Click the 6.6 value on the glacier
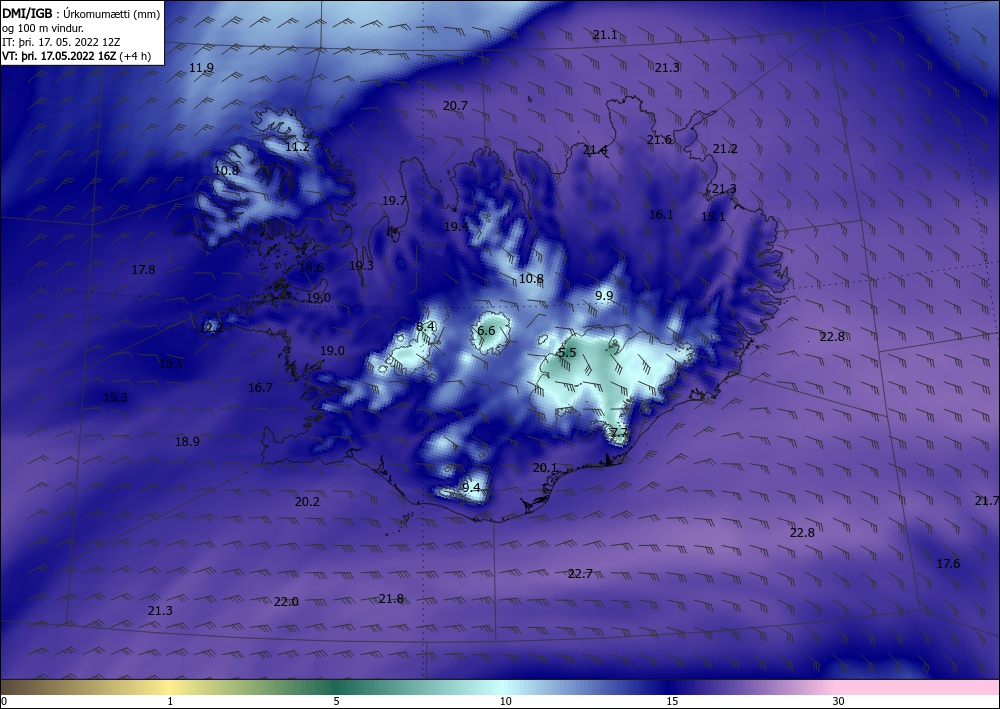Image resolution: width=1000 pixels, height=709 pixels. click(486, 330)
